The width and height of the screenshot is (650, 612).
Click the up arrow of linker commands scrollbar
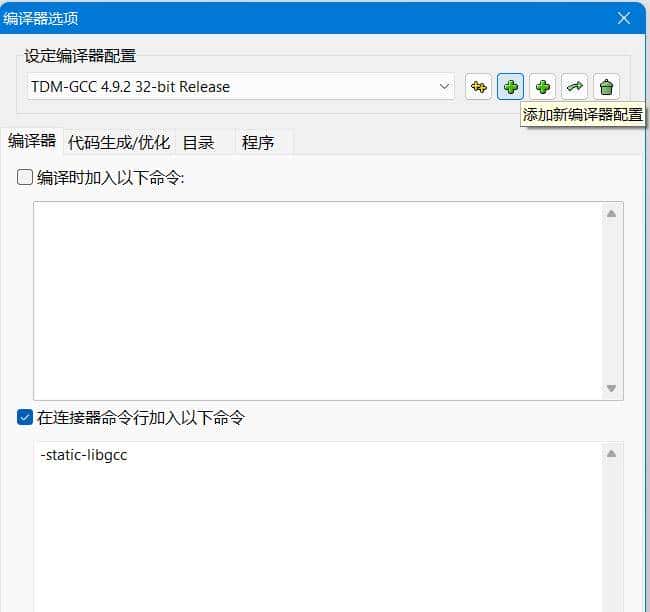tap(611, 454)
